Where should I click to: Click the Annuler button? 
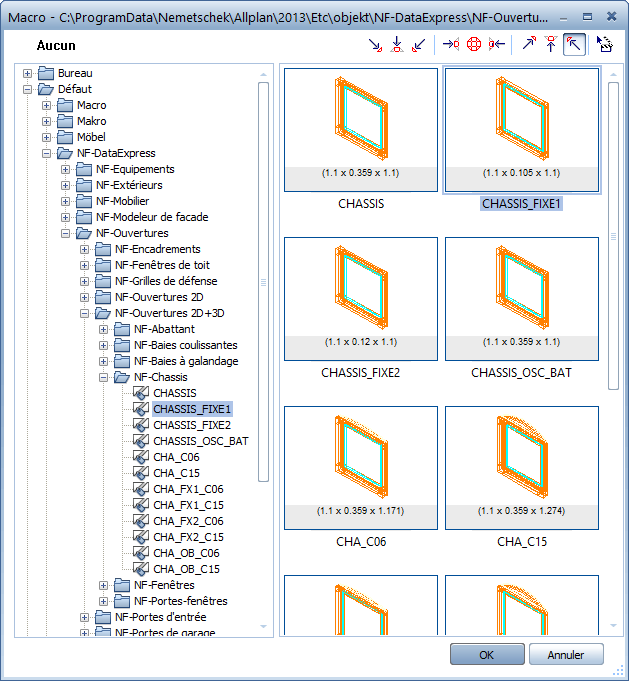[x=566, y=654]
